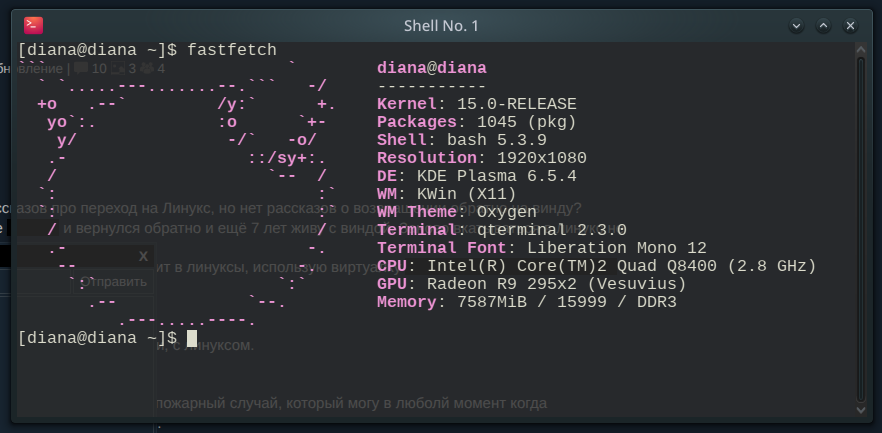Click the Kernel 15.0-RELEASE line

(x=476, y=104)
